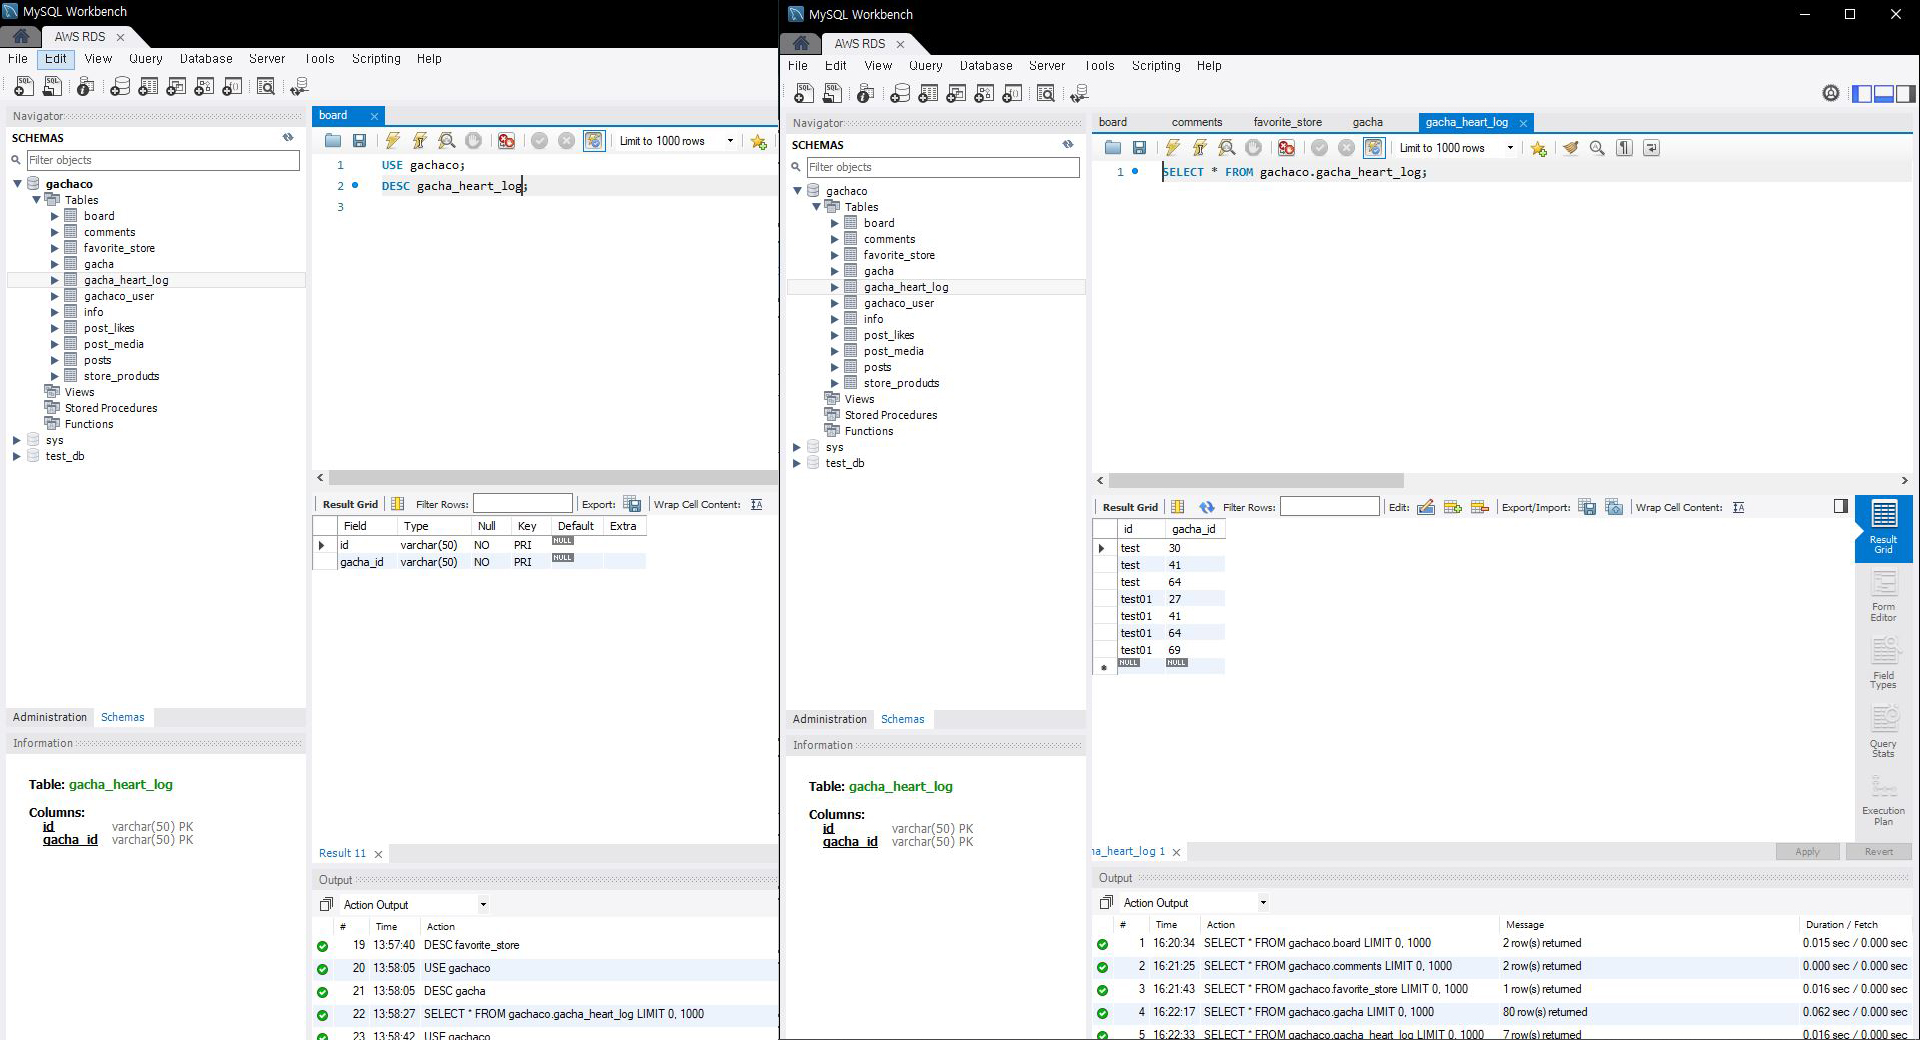
Task: Toggle wrap cell content in the right window
Action: [1739, 507]
